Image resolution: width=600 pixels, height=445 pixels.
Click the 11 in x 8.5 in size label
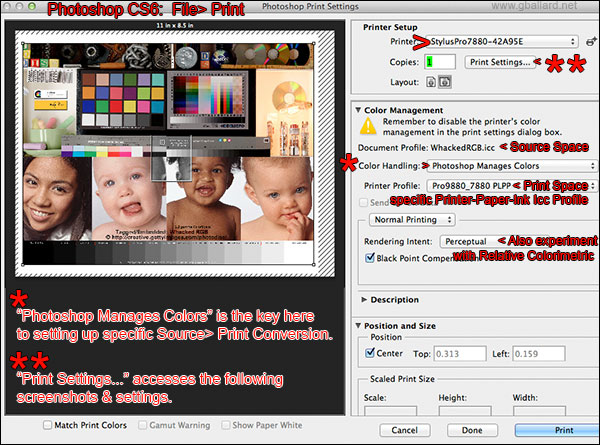click(x=175, y=25)
